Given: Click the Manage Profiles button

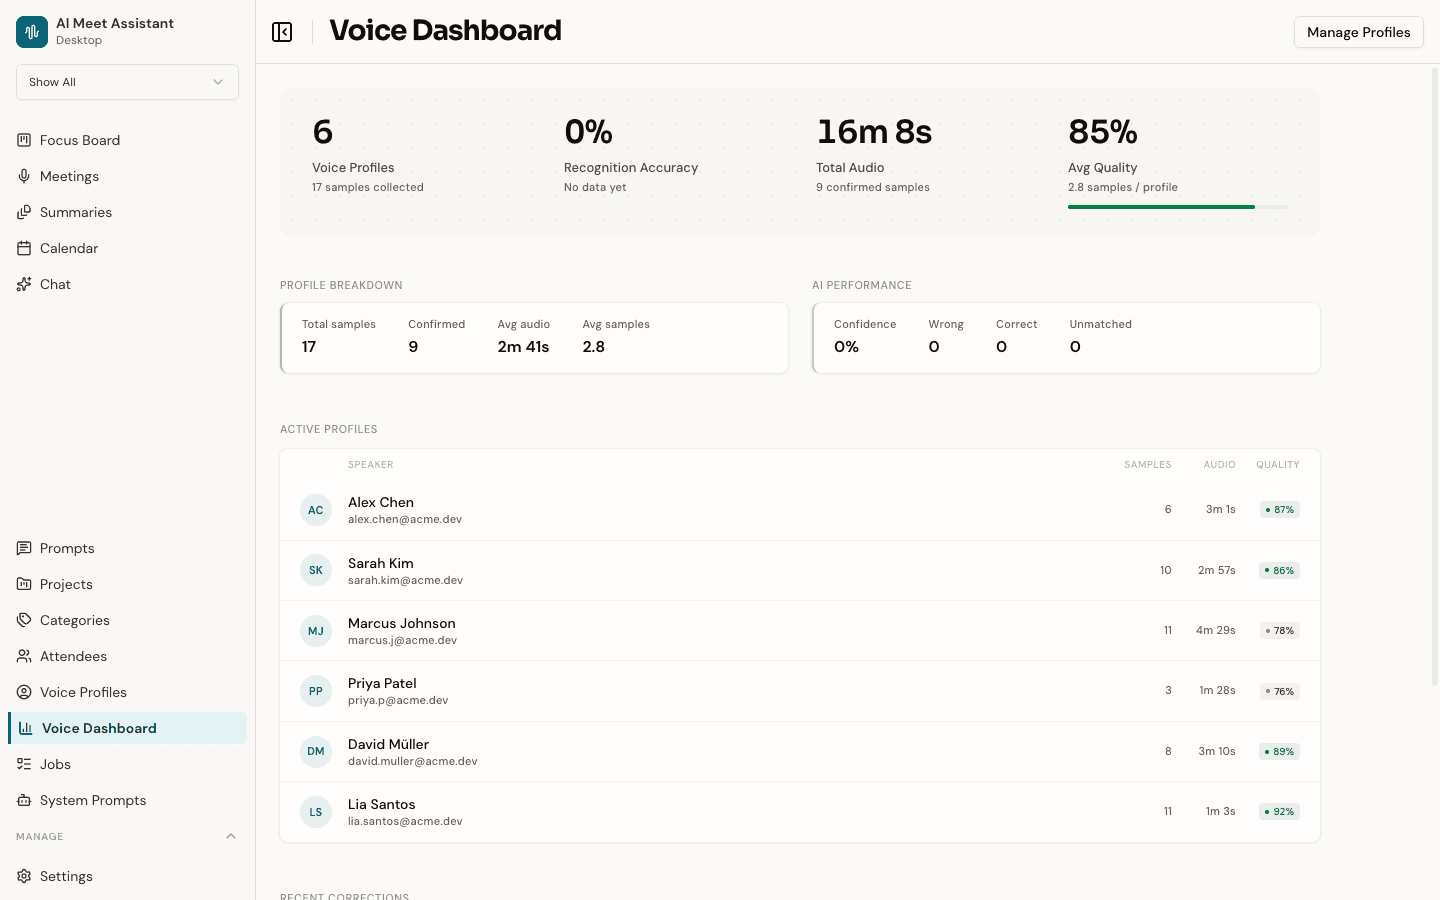Looking at the screenshot, I should 1358,31.
